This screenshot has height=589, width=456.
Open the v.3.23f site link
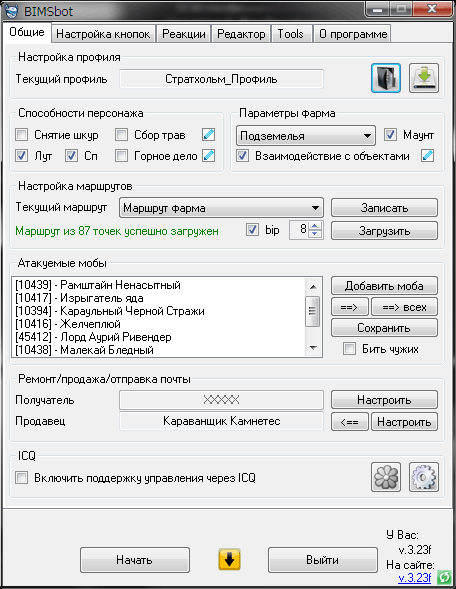tap(414, 577)
